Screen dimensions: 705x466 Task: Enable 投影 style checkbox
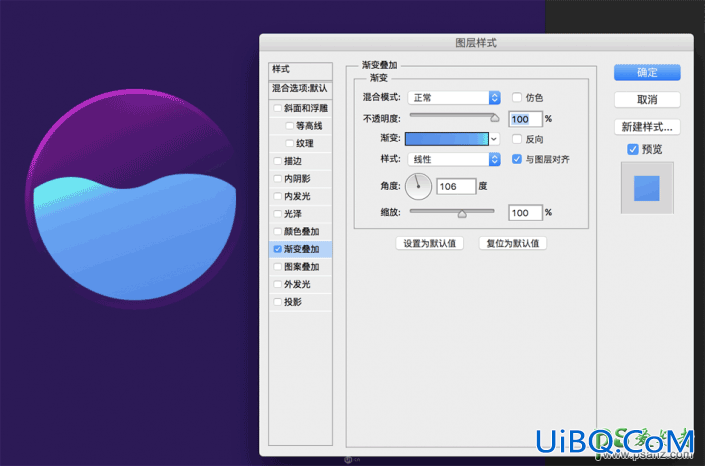tap(277, 302)
